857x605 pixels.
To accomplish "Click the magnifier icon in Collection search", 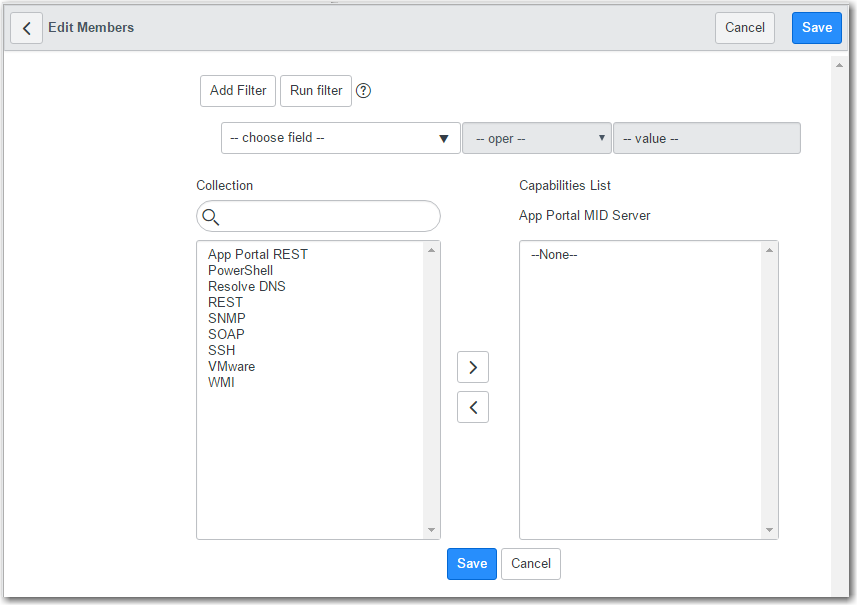I will click(210, 217).
